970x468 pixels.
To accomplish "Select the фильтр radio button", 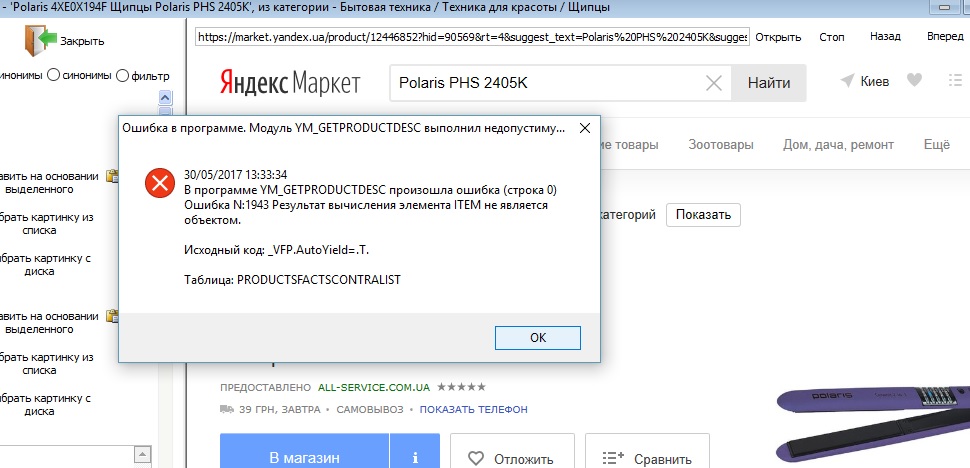I will [x=122, y=76].
